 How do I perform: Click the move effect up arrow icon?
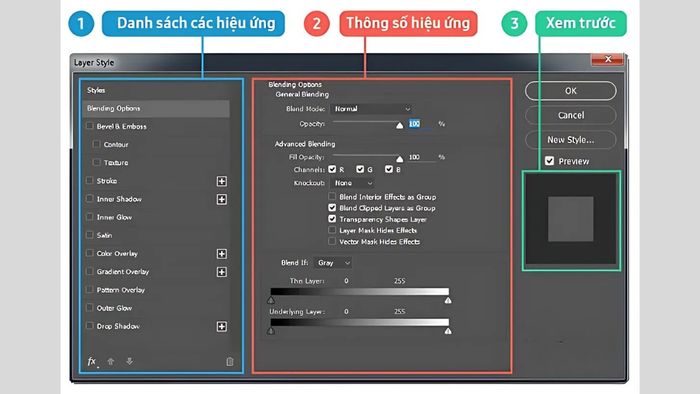click(x=111, y=361)
